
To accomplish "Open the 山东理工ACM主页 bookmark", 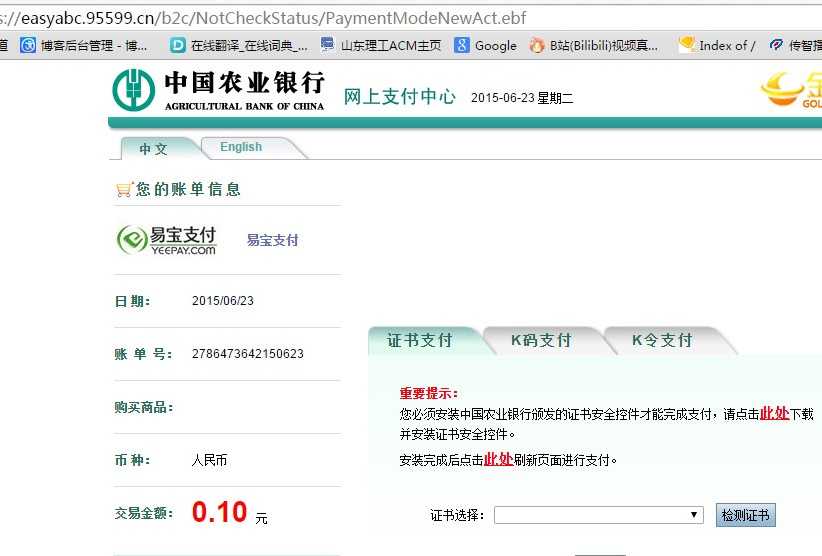I will click(x=381, y=46).
